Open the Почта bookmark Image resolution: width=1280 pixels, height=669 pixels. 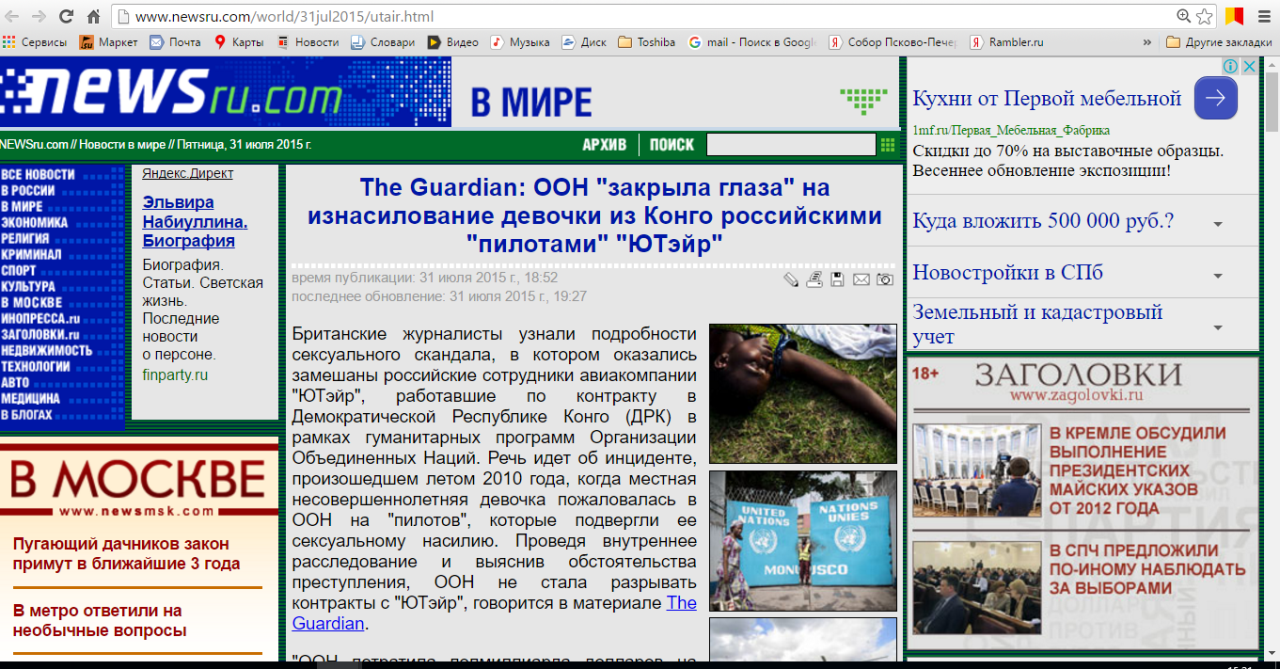click(x=175, y=42)
